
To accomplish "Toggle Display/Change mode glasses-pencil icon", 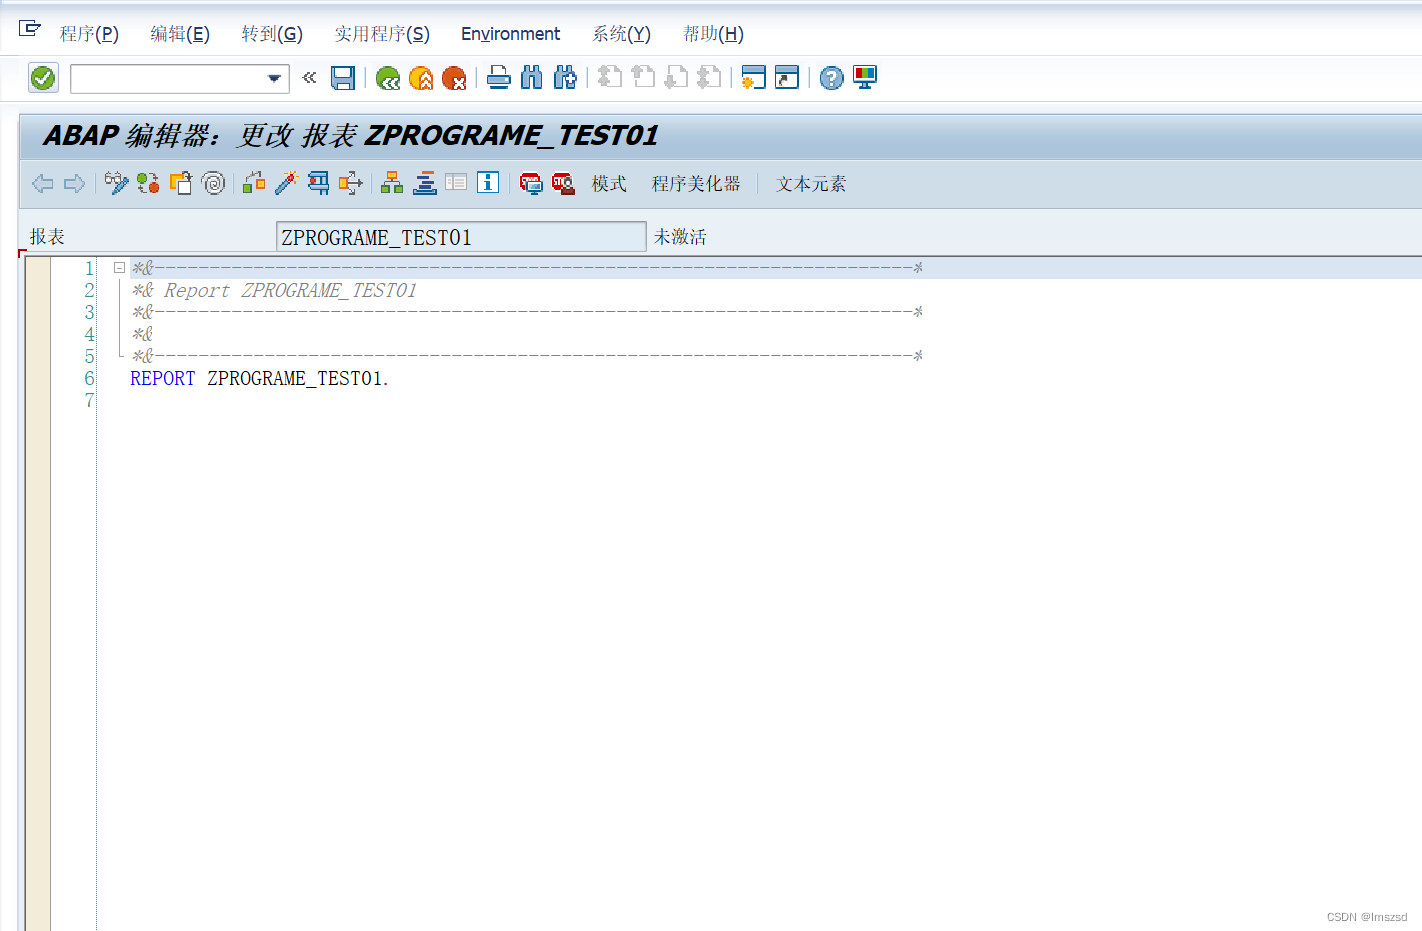I will (117, 183).
